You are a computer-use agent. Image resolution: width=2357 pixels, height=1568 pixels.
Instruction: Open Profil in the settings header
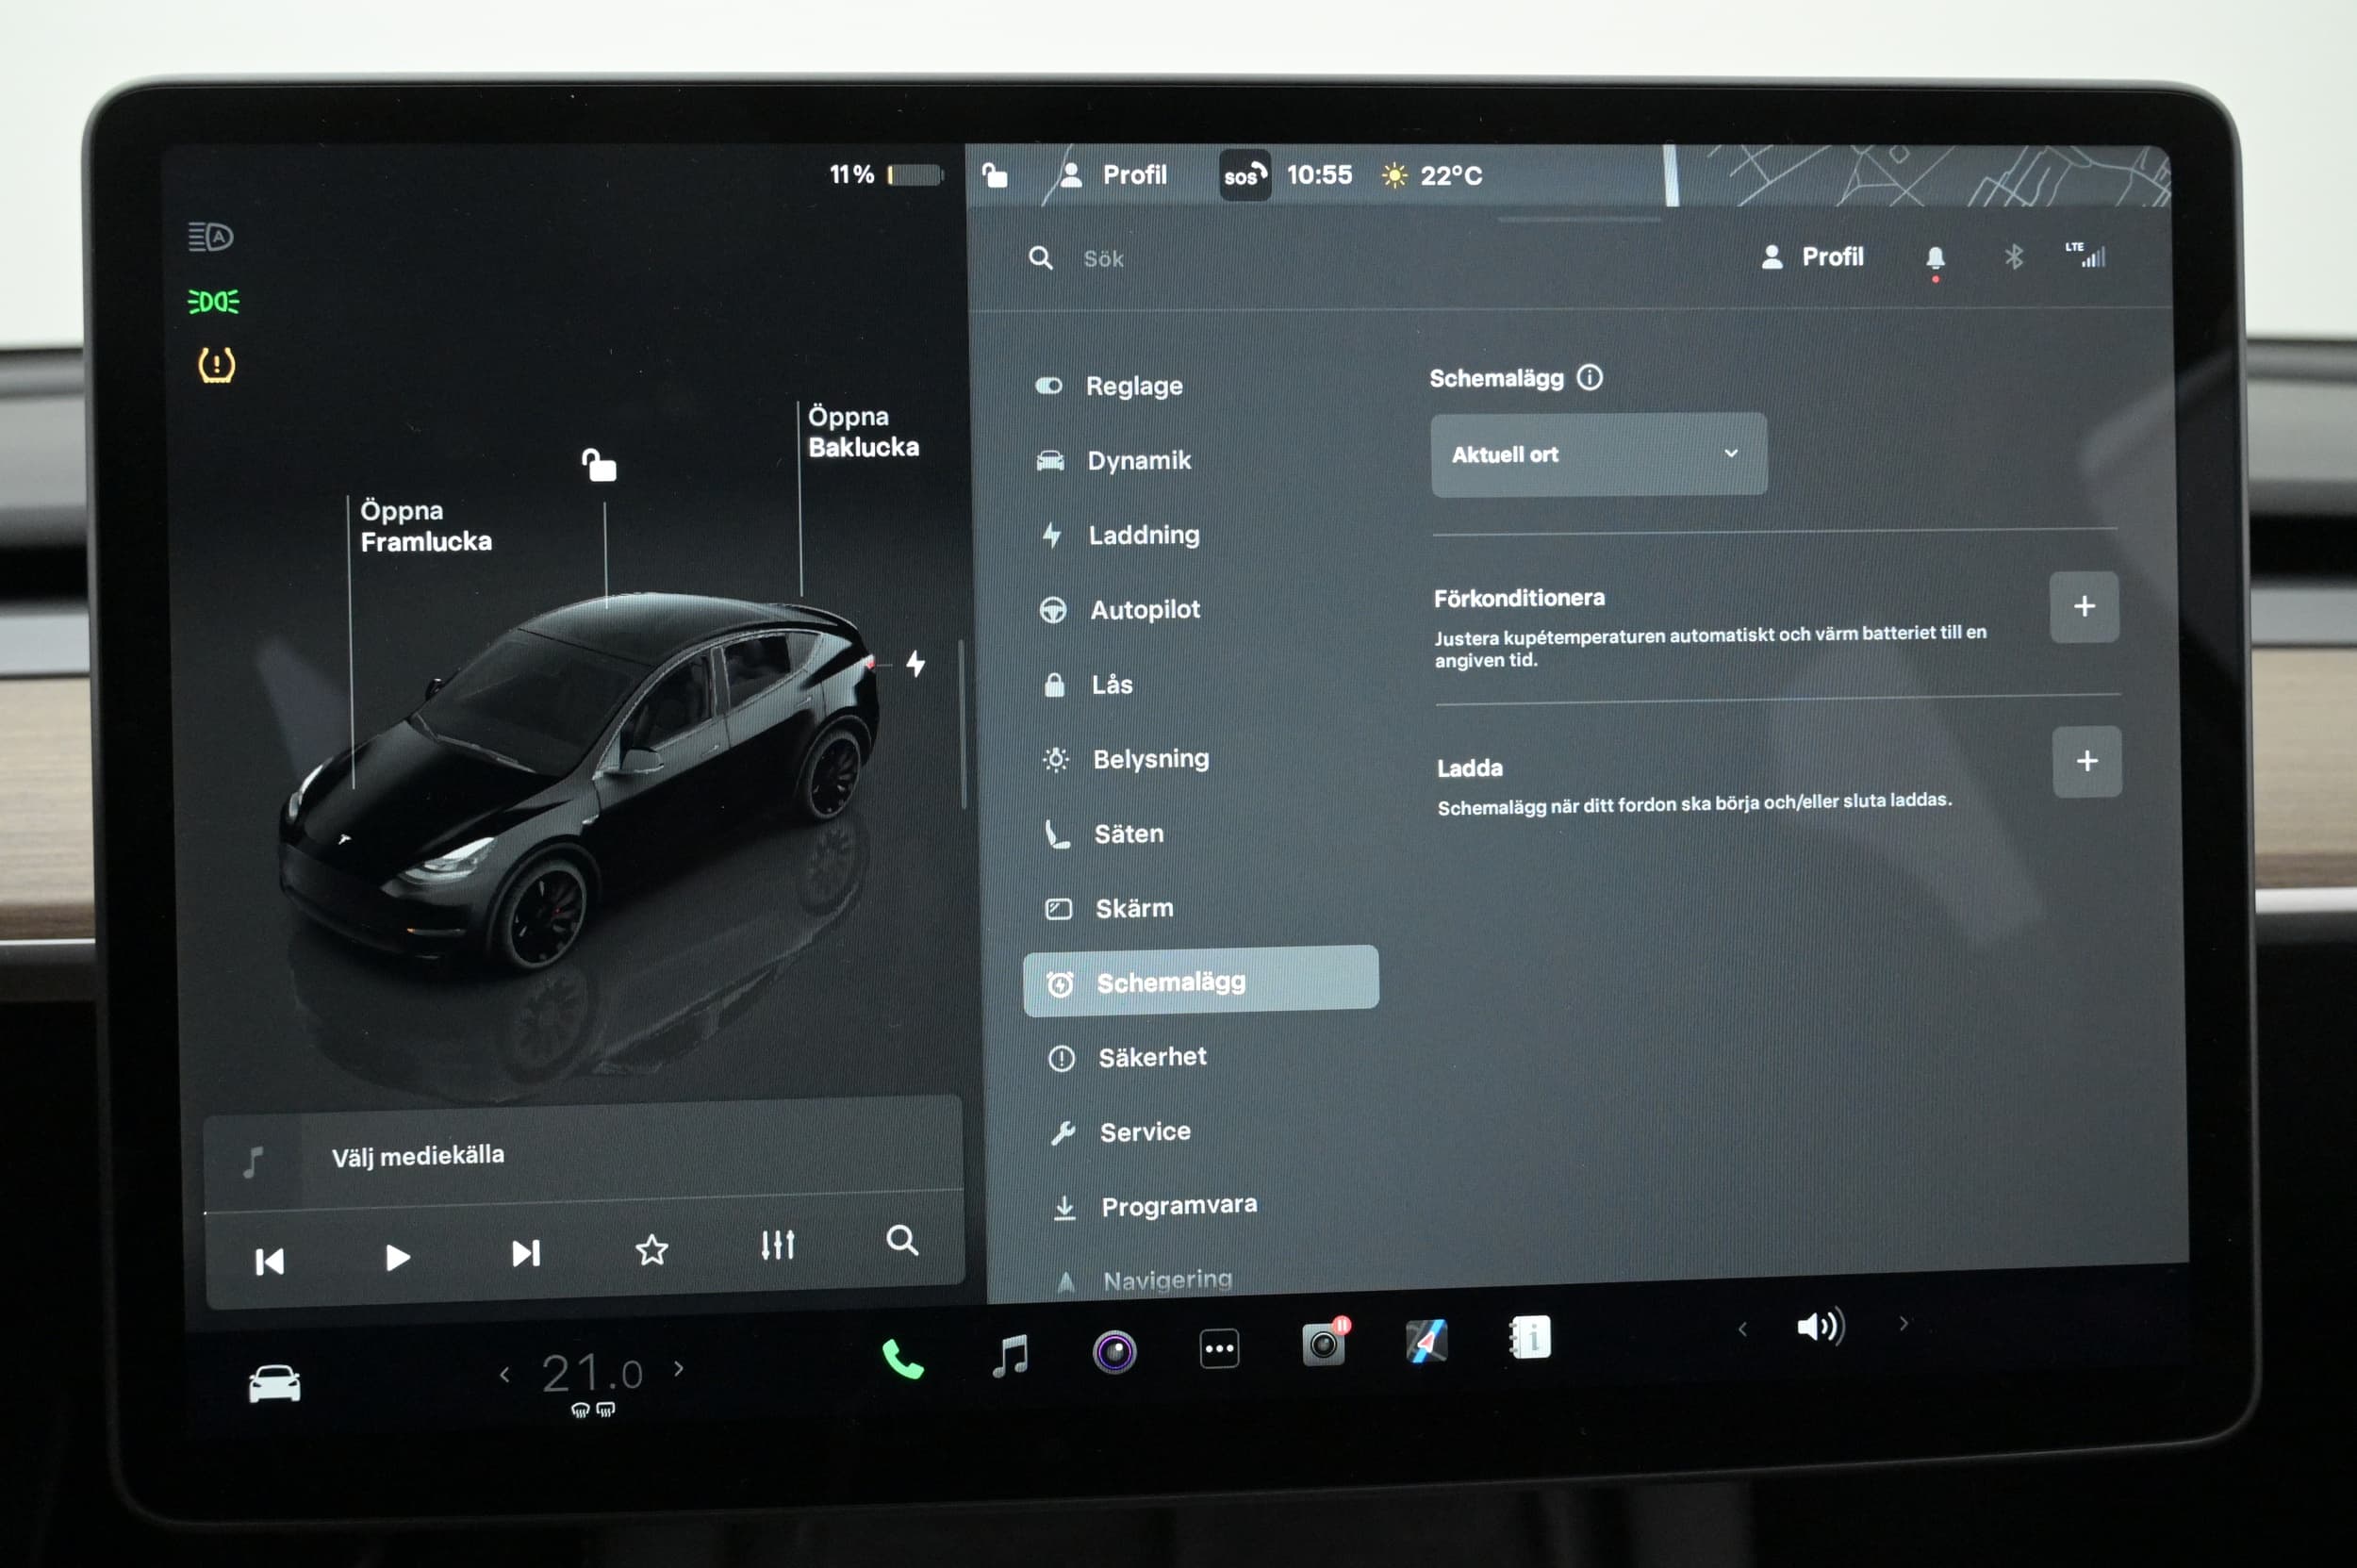click(x=1812, y=257)
